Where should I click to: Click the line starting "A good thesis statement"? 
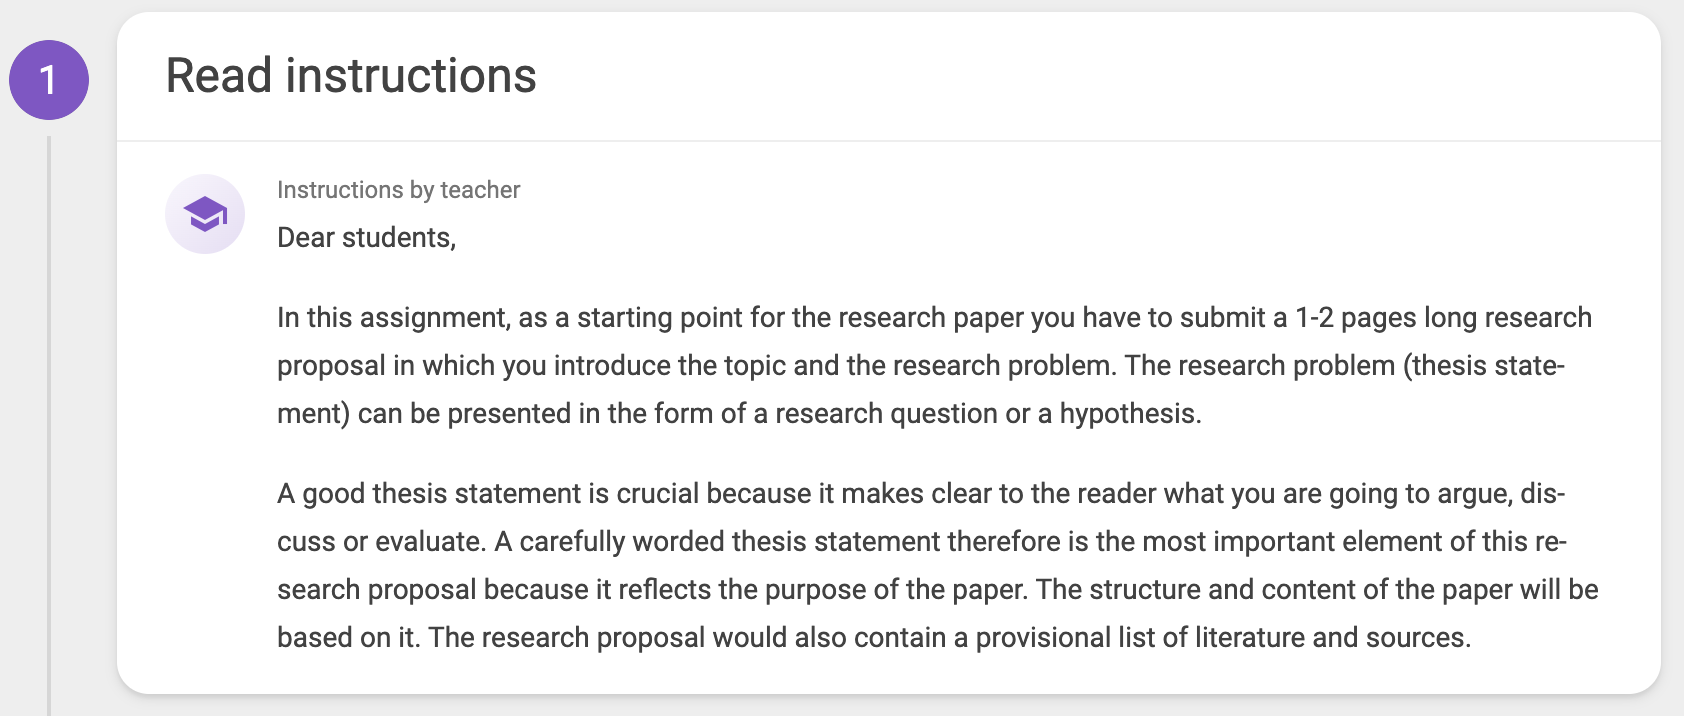921,494
